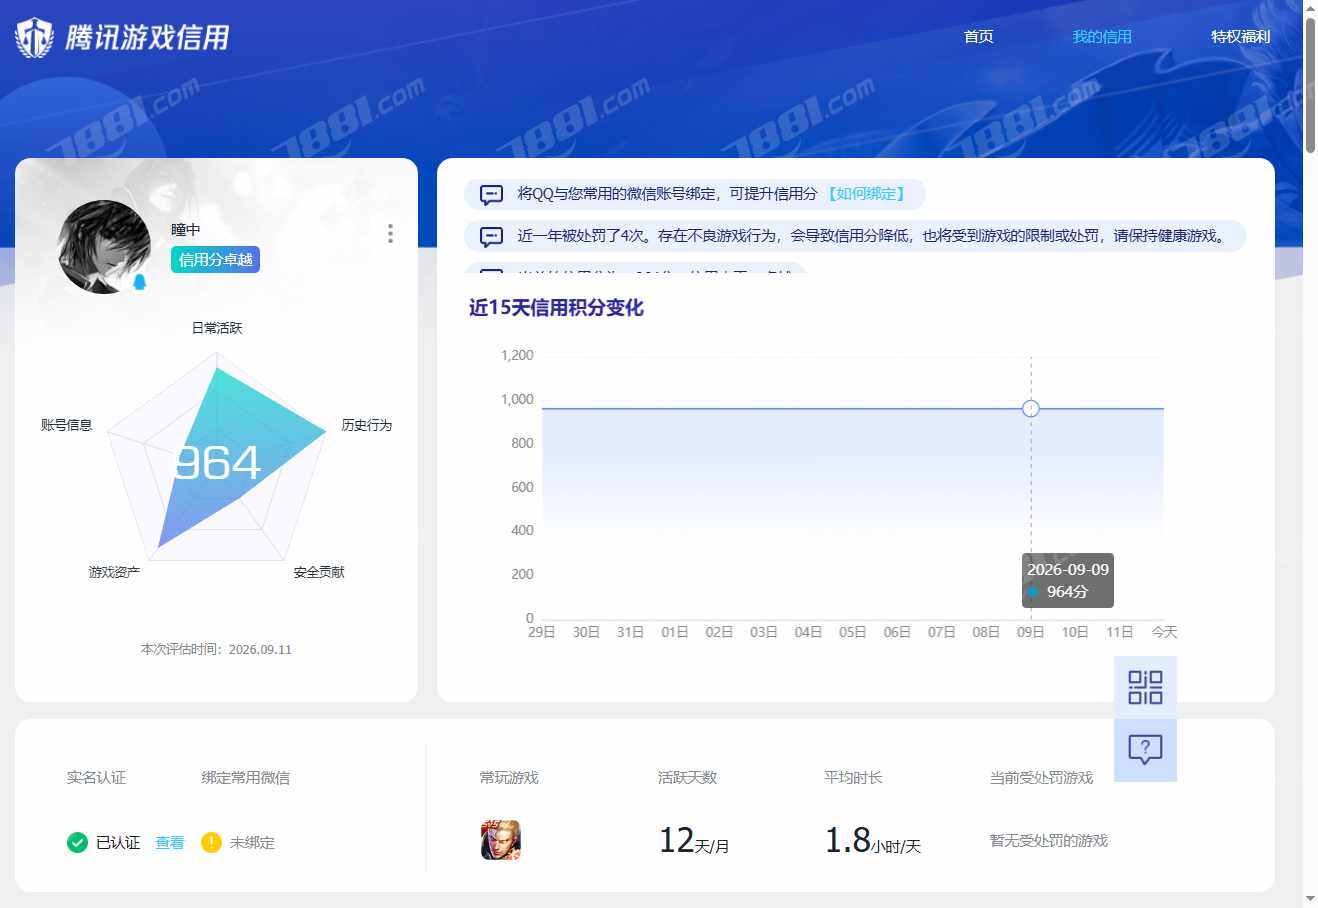The width and height of the screenshot is (1318, 908).
Task: Click the 今天 label on the chart axis
Action: click(1164, 632)
